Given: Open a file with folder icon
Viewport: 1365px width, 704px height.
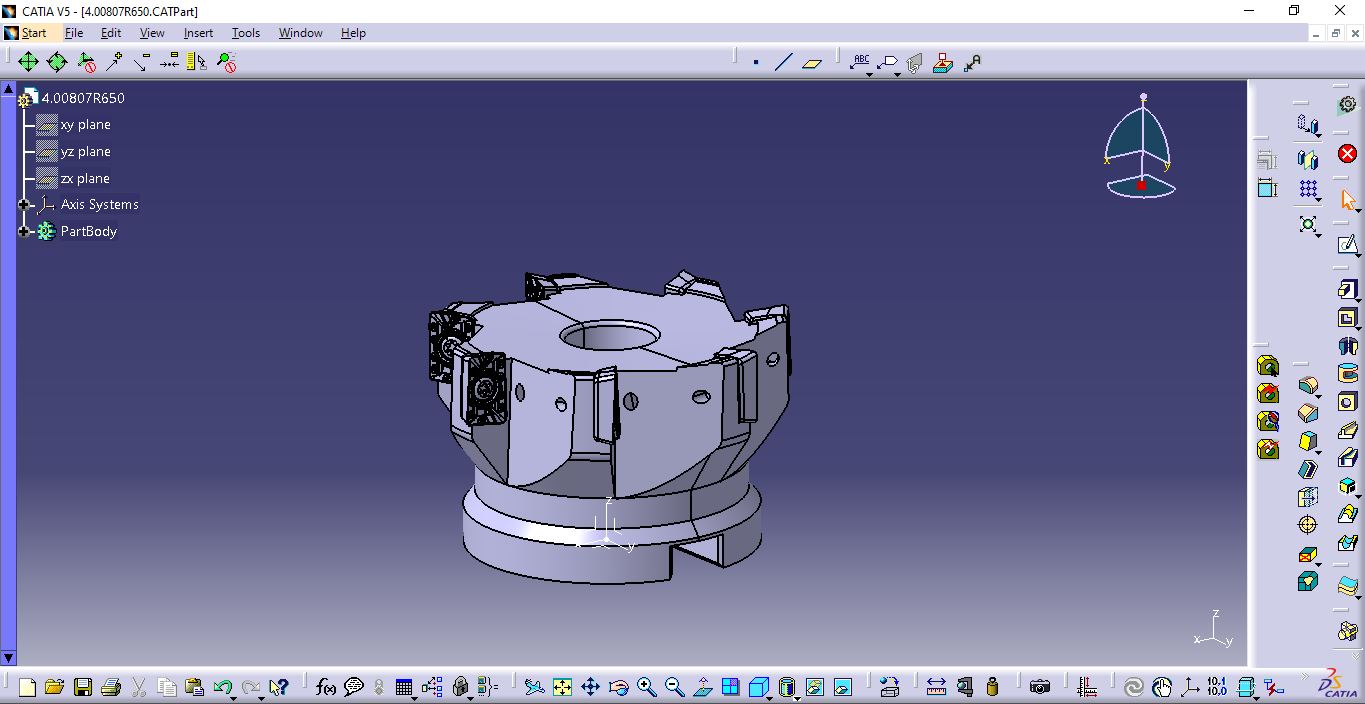Looking at the screenshot, I should click(x=54, y=687).
